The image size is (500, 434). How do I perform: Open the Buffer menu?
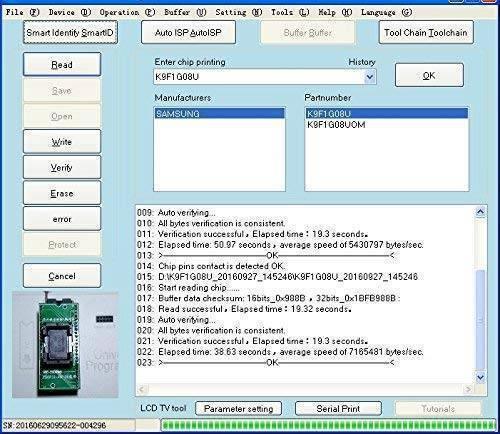185,12
